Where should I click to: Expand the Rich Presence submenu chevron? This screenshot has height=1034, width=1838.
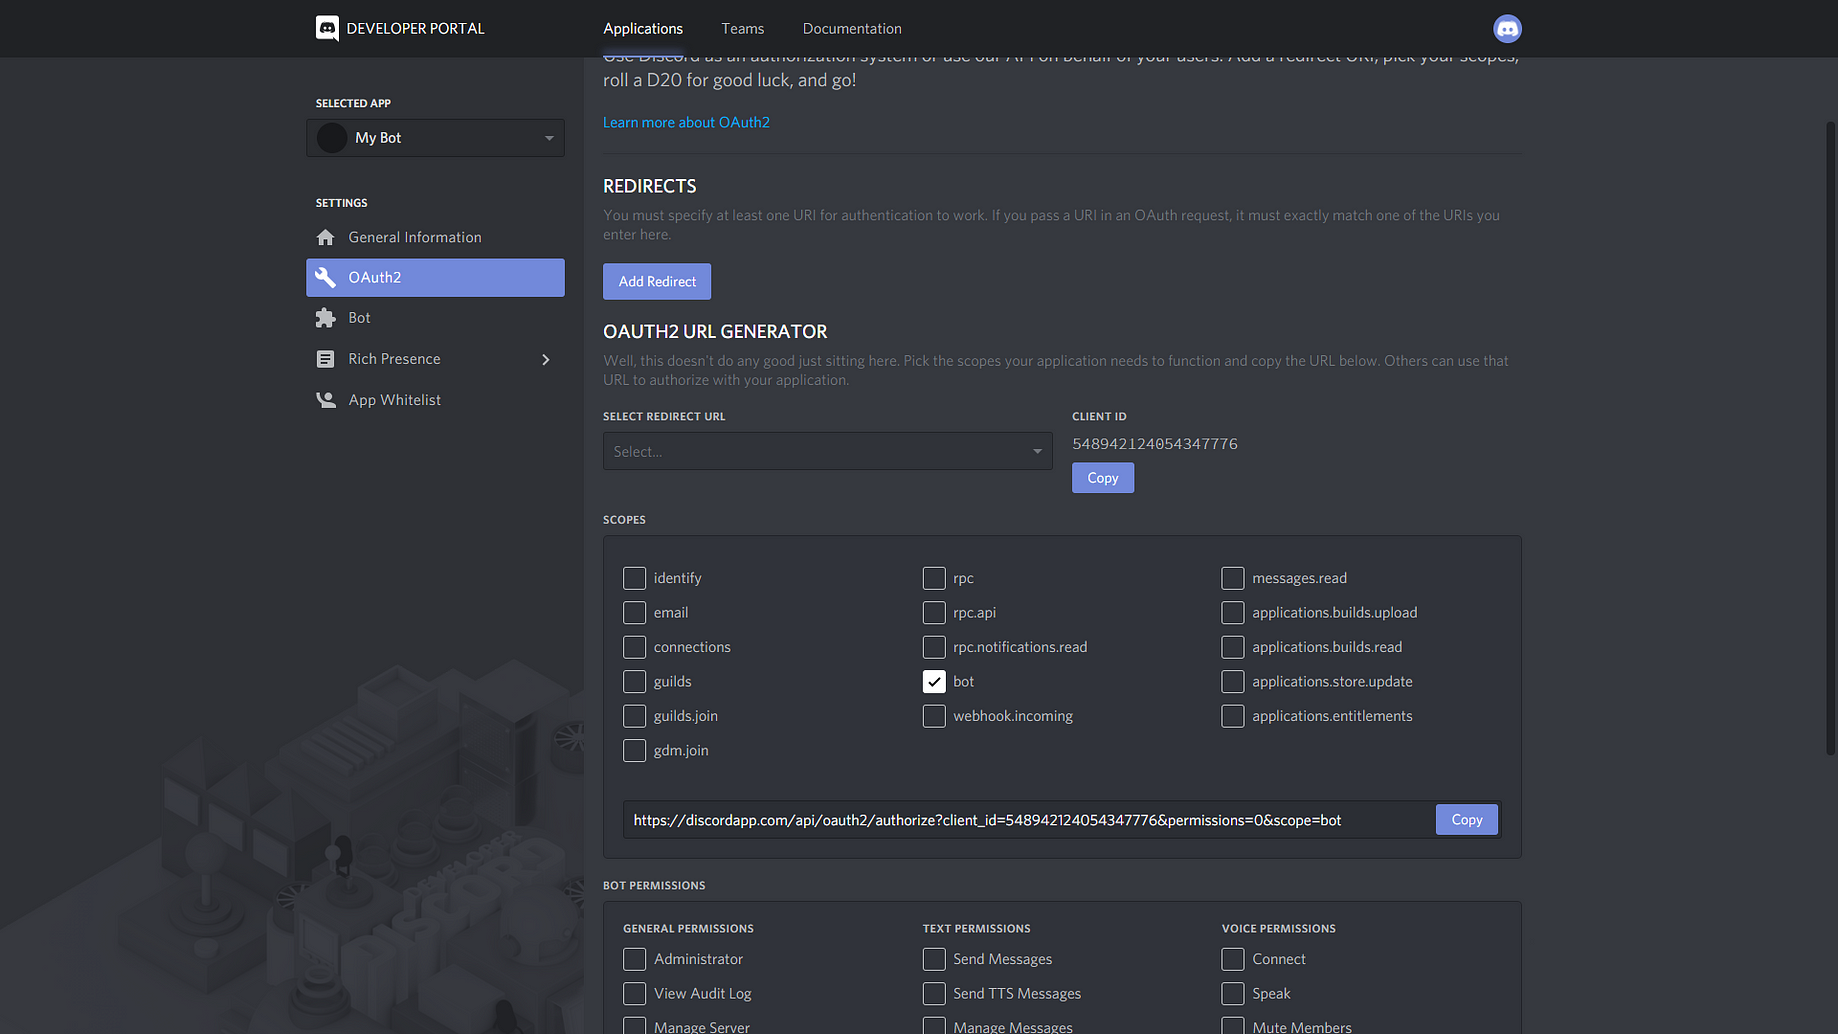(x=546, y=359)
